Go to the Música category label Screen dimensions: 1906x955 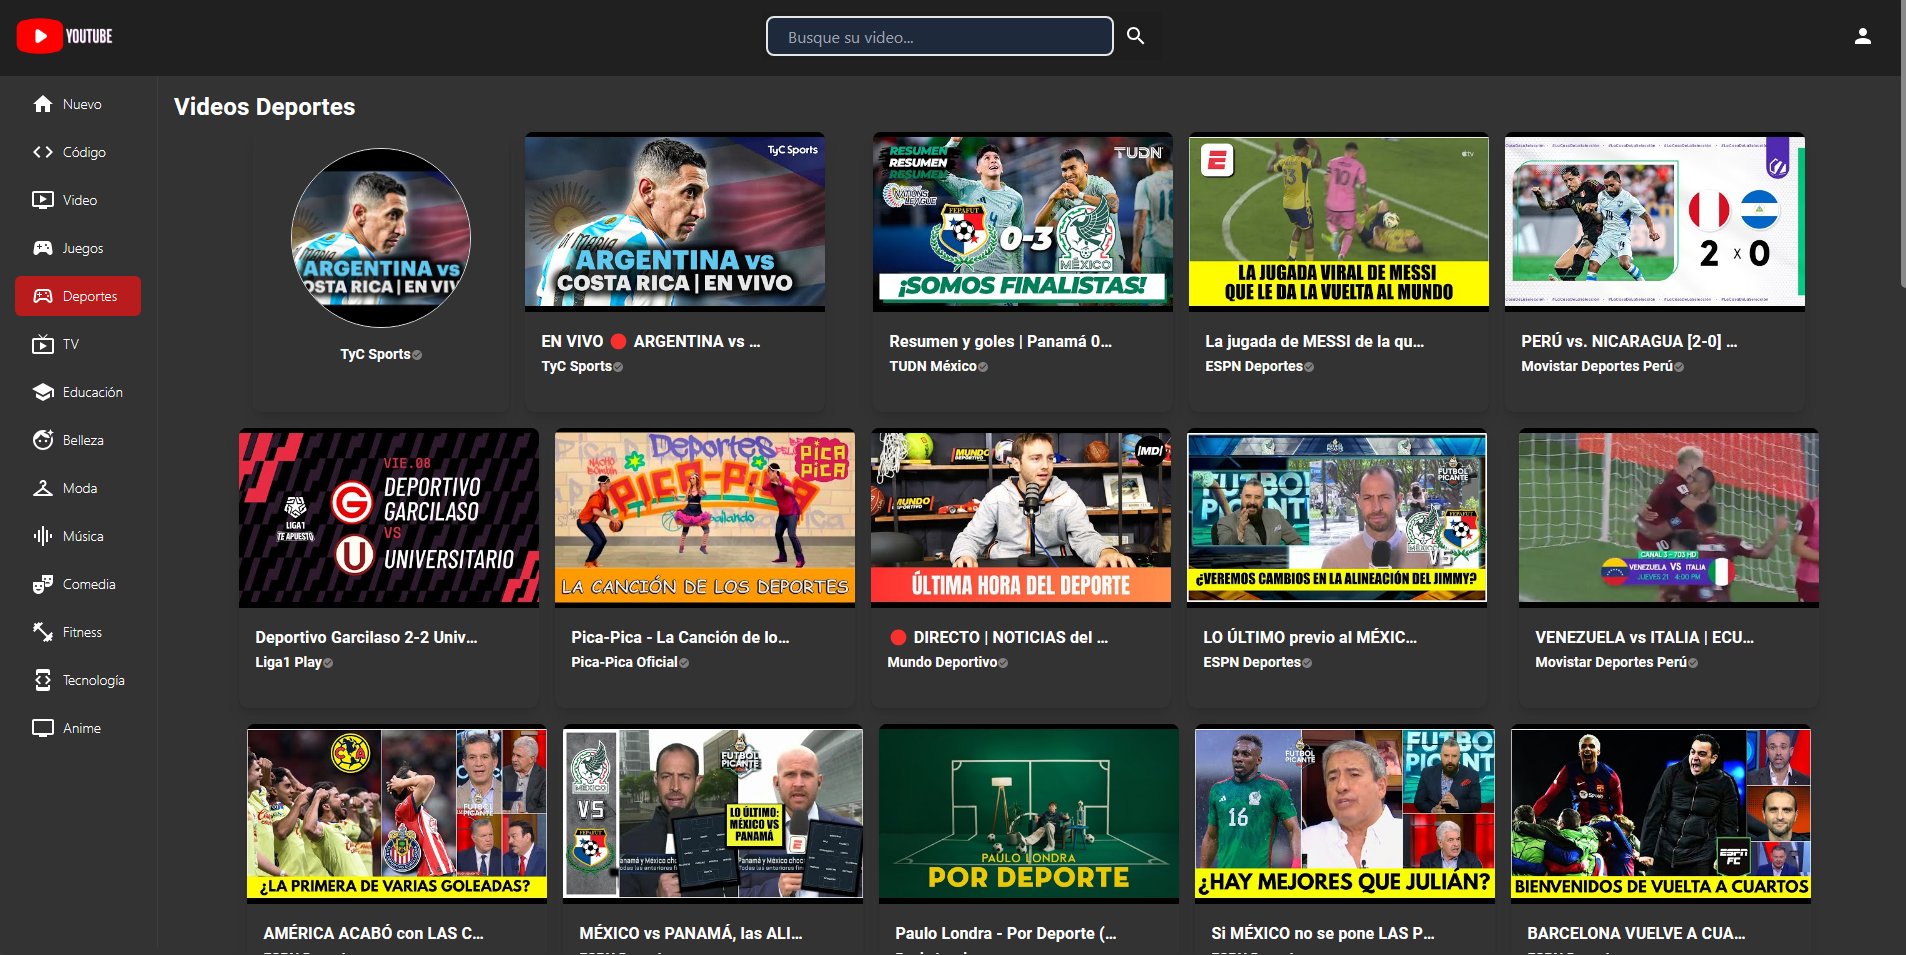[x=83, y=536]
